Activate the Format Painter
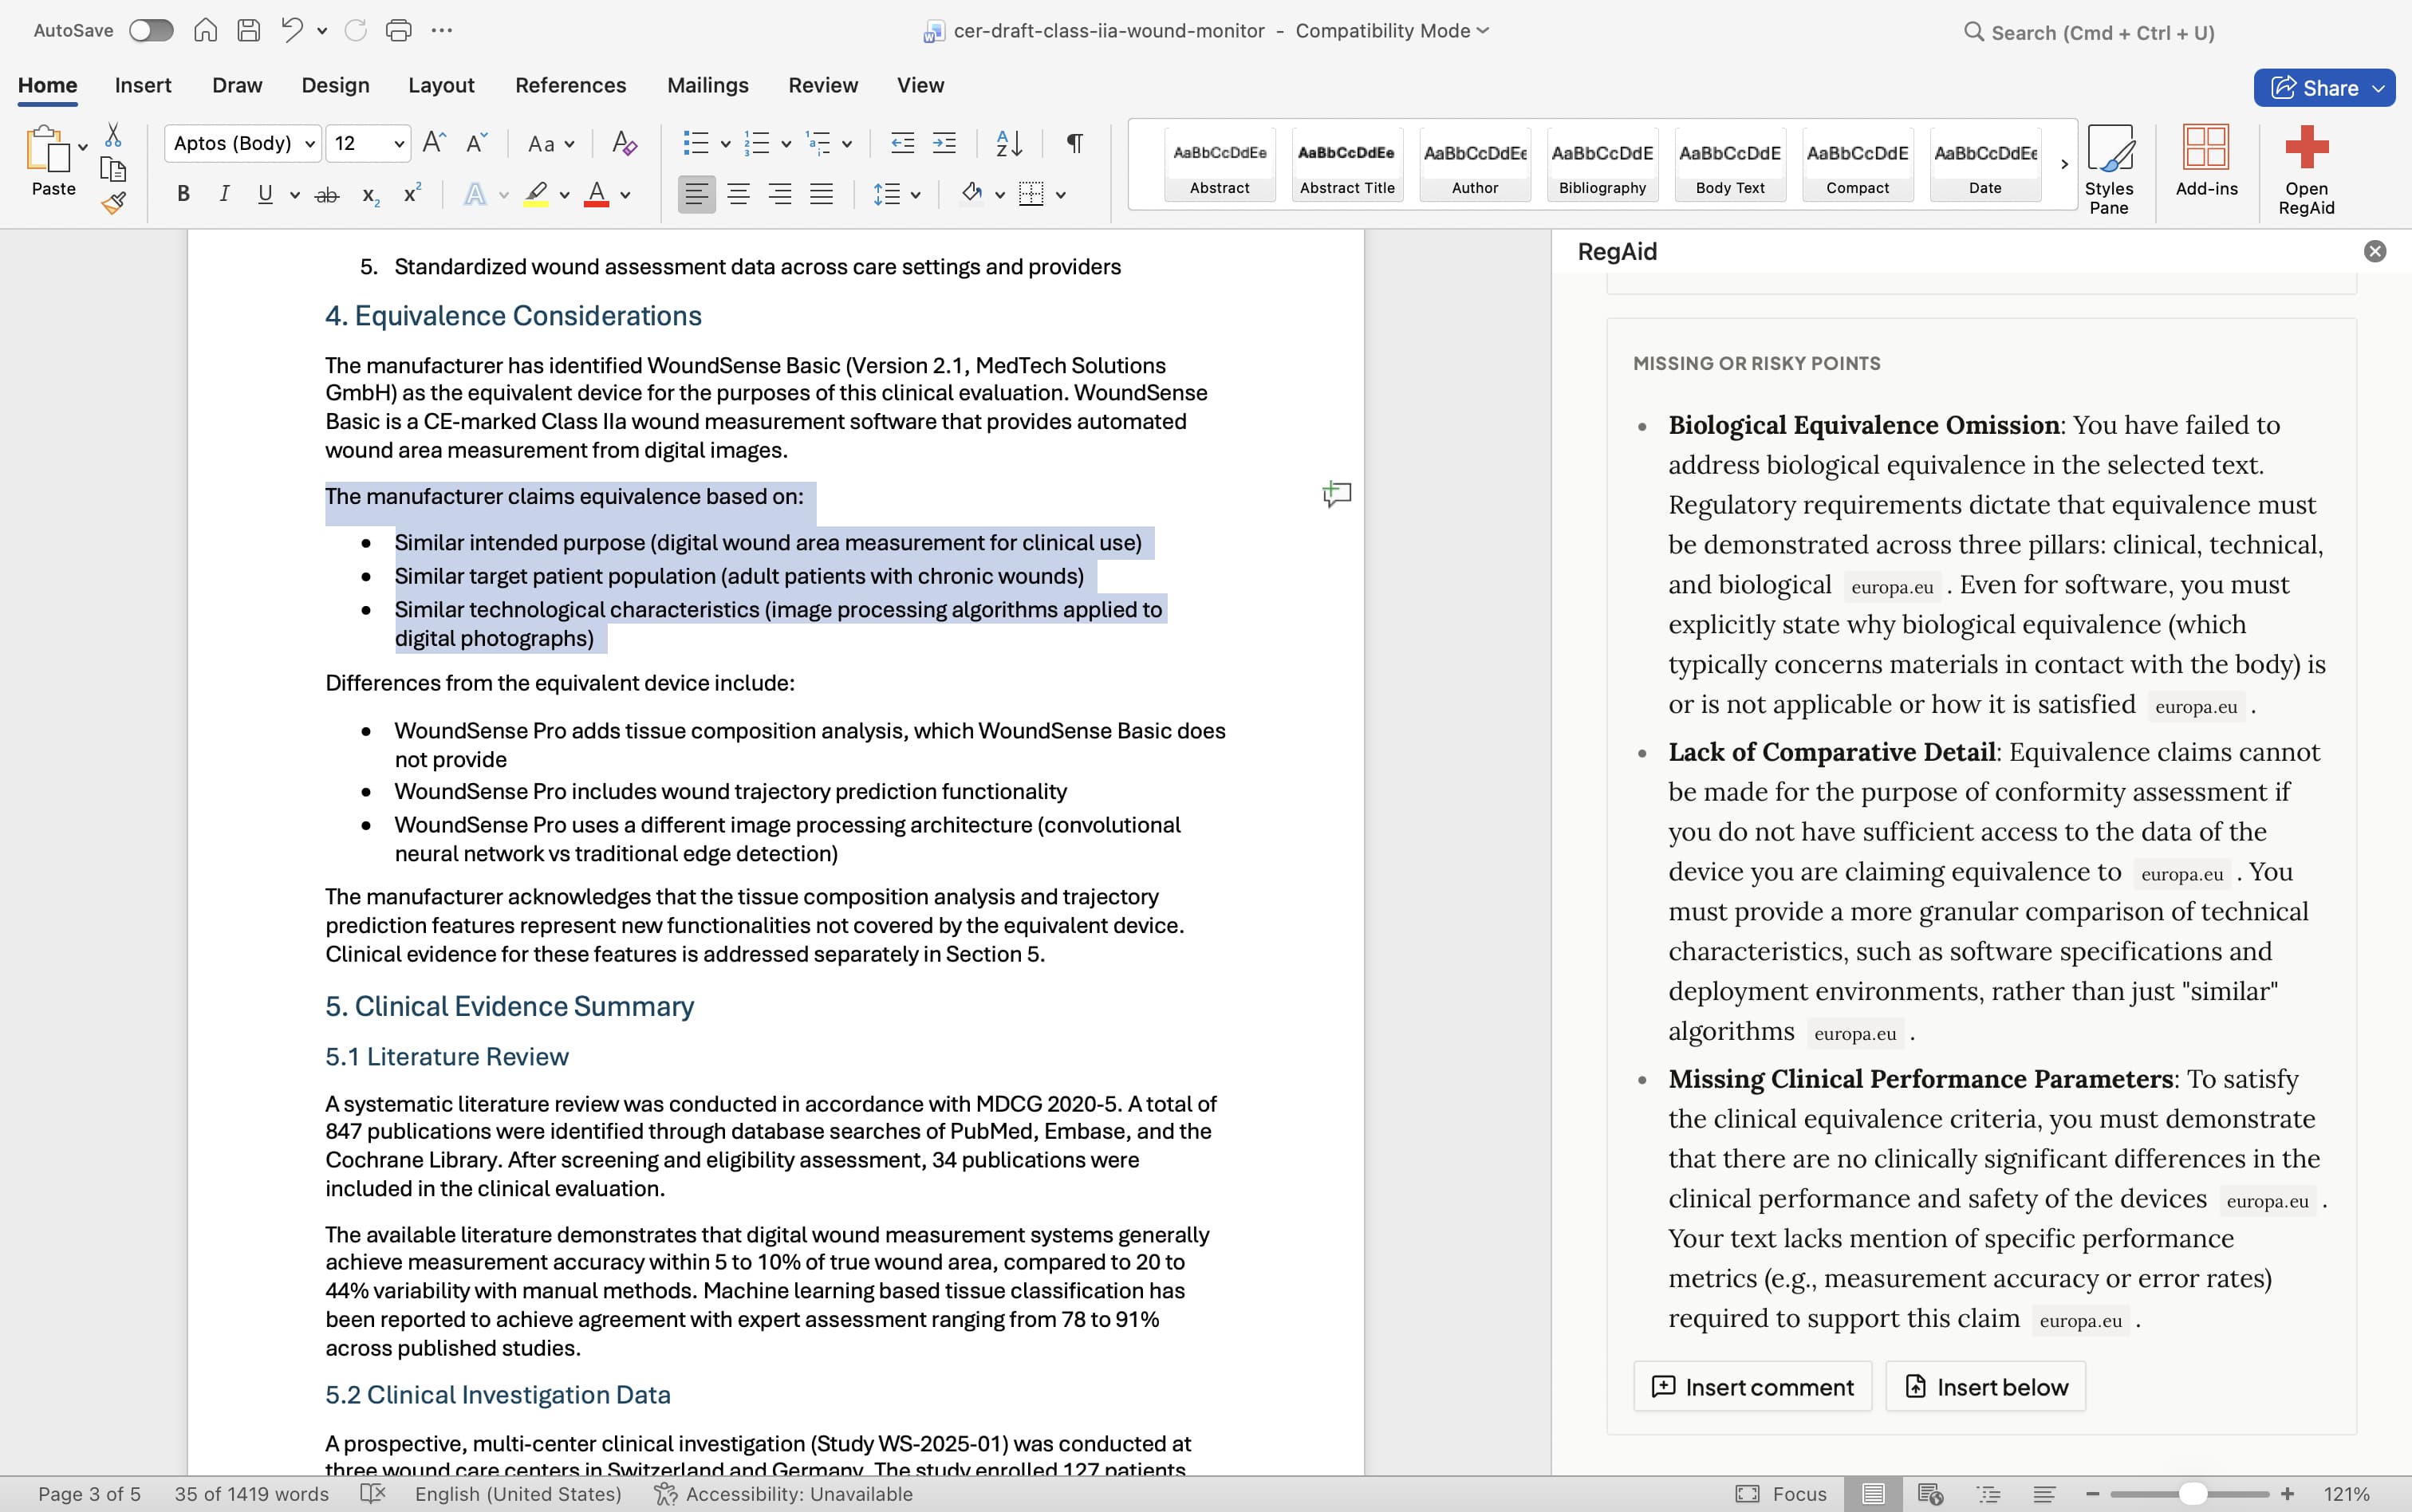Screen dimensions: 2412x1512 click(113, 202)
